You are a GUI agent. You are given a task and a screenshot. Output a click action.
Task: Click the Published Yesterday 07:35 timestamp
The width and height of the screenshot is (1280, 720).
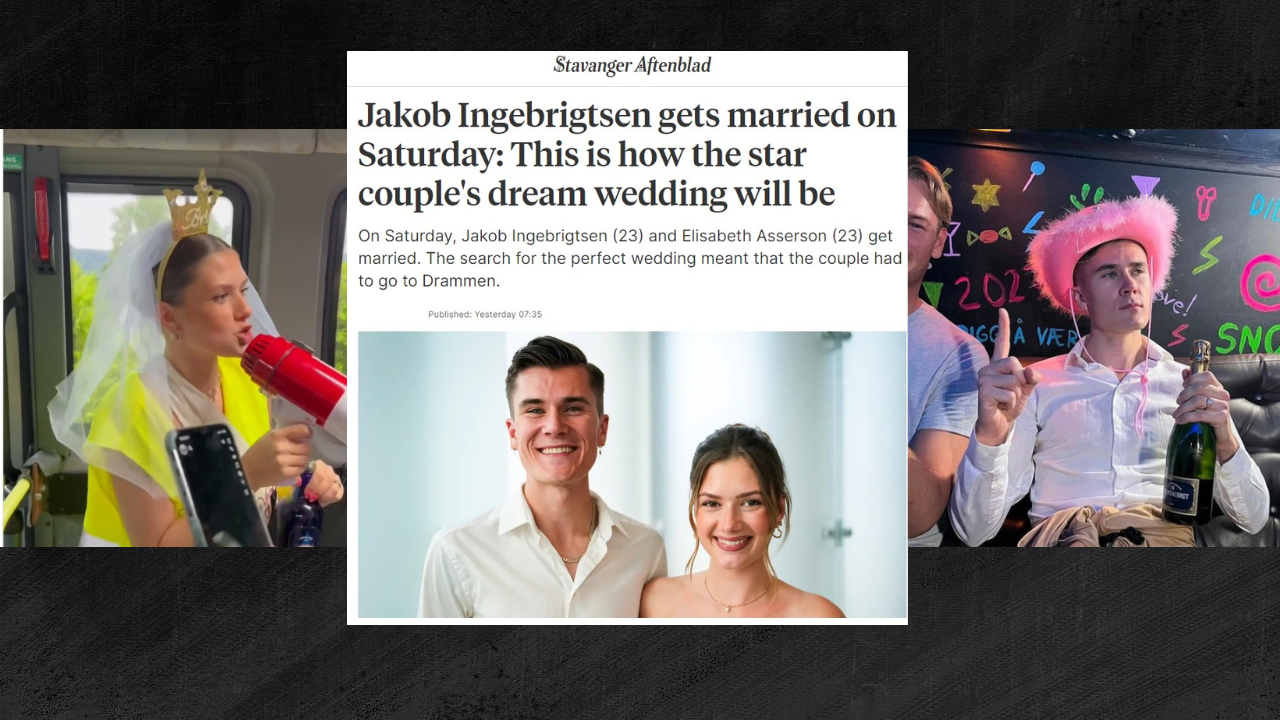[485, 314]
